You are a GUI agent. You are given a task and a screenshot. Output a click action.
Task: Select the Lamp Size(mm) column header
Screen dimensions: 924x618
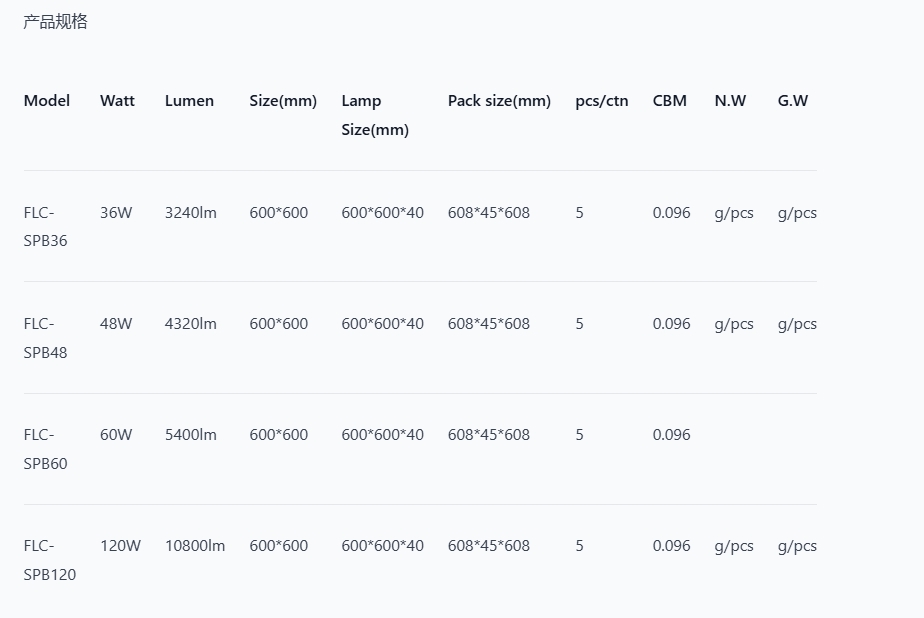coord(375,115)
